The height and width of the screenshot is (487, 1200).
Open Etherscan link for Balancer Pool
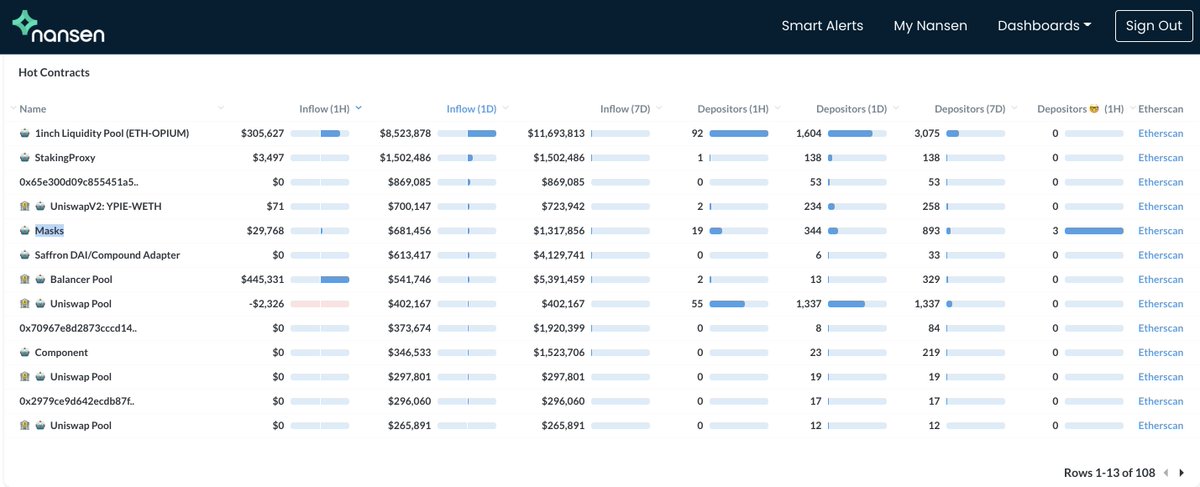(x=1161, y=279)
